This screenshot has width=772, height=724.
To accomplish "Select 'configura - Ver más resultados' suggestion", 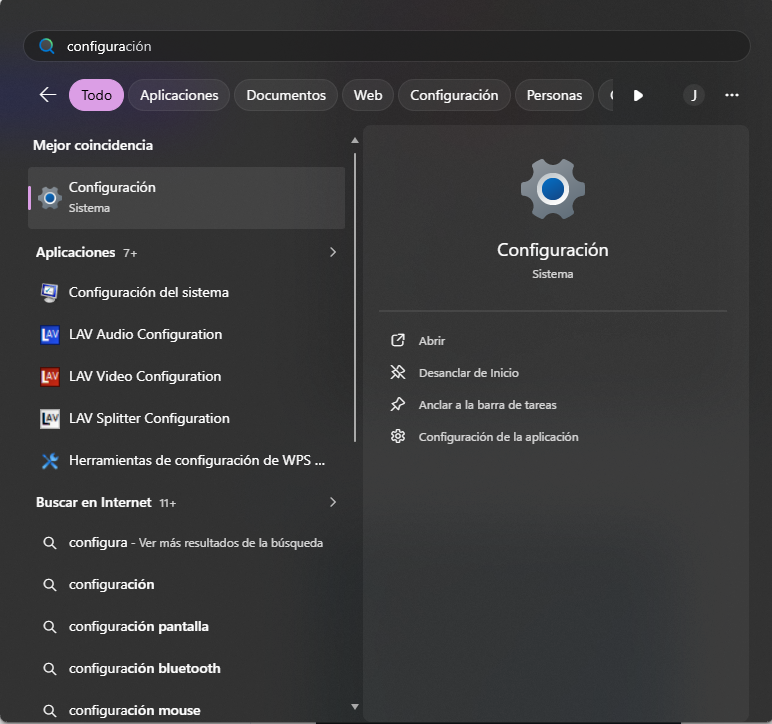I will 187,543.
